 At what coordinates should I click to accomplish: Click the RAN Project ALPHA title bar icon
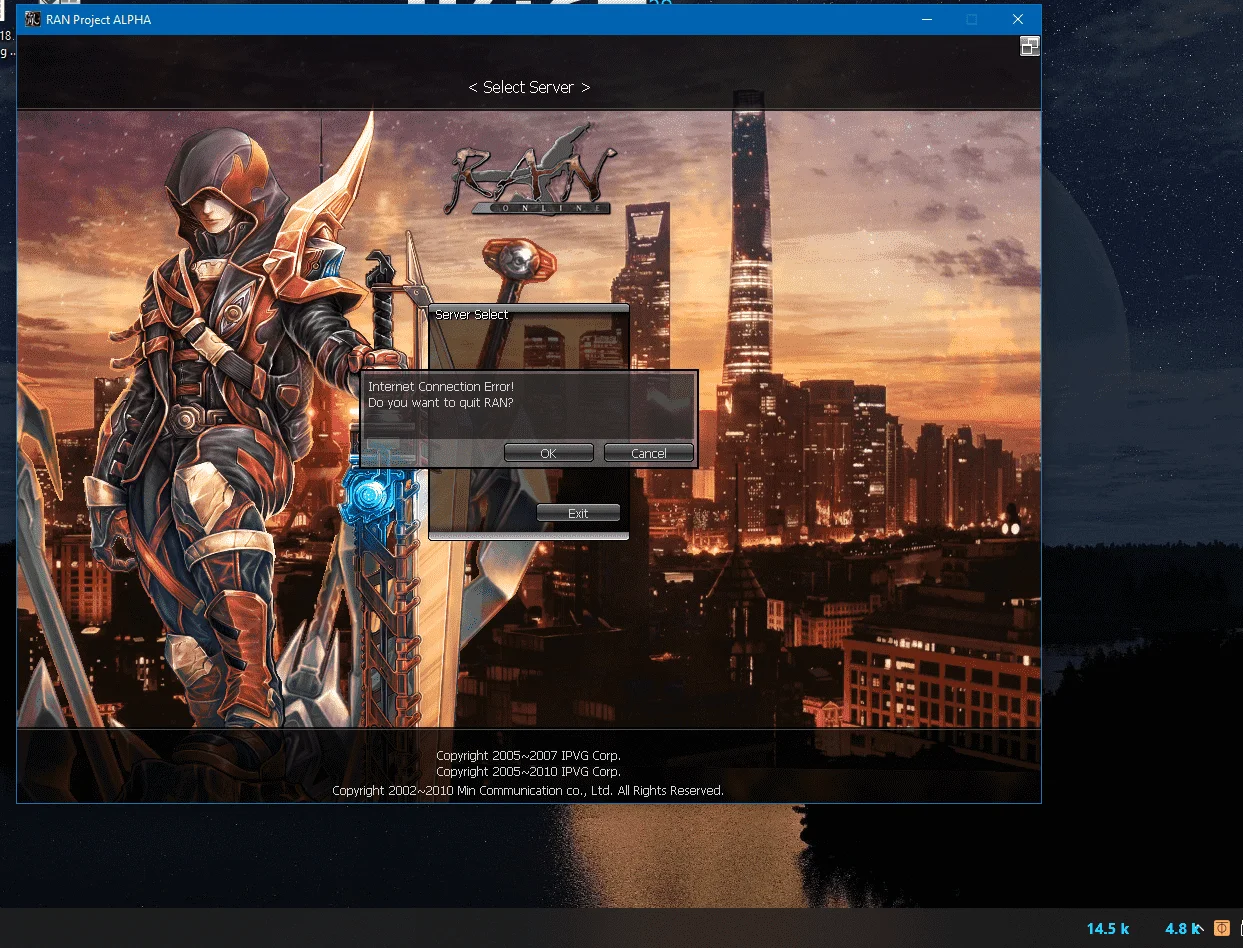click(x=32, y=19)
